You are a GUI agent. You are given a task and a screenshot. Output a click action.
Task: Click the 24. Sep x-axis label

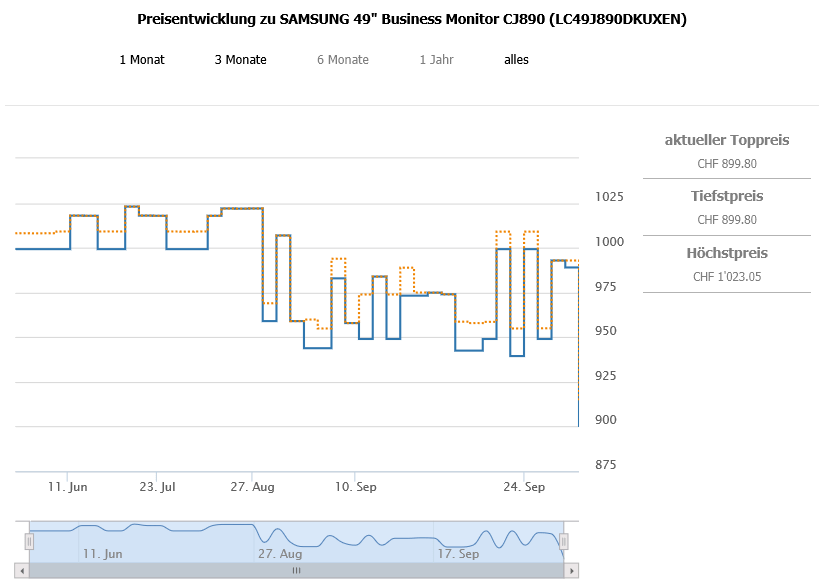point(525,487)
